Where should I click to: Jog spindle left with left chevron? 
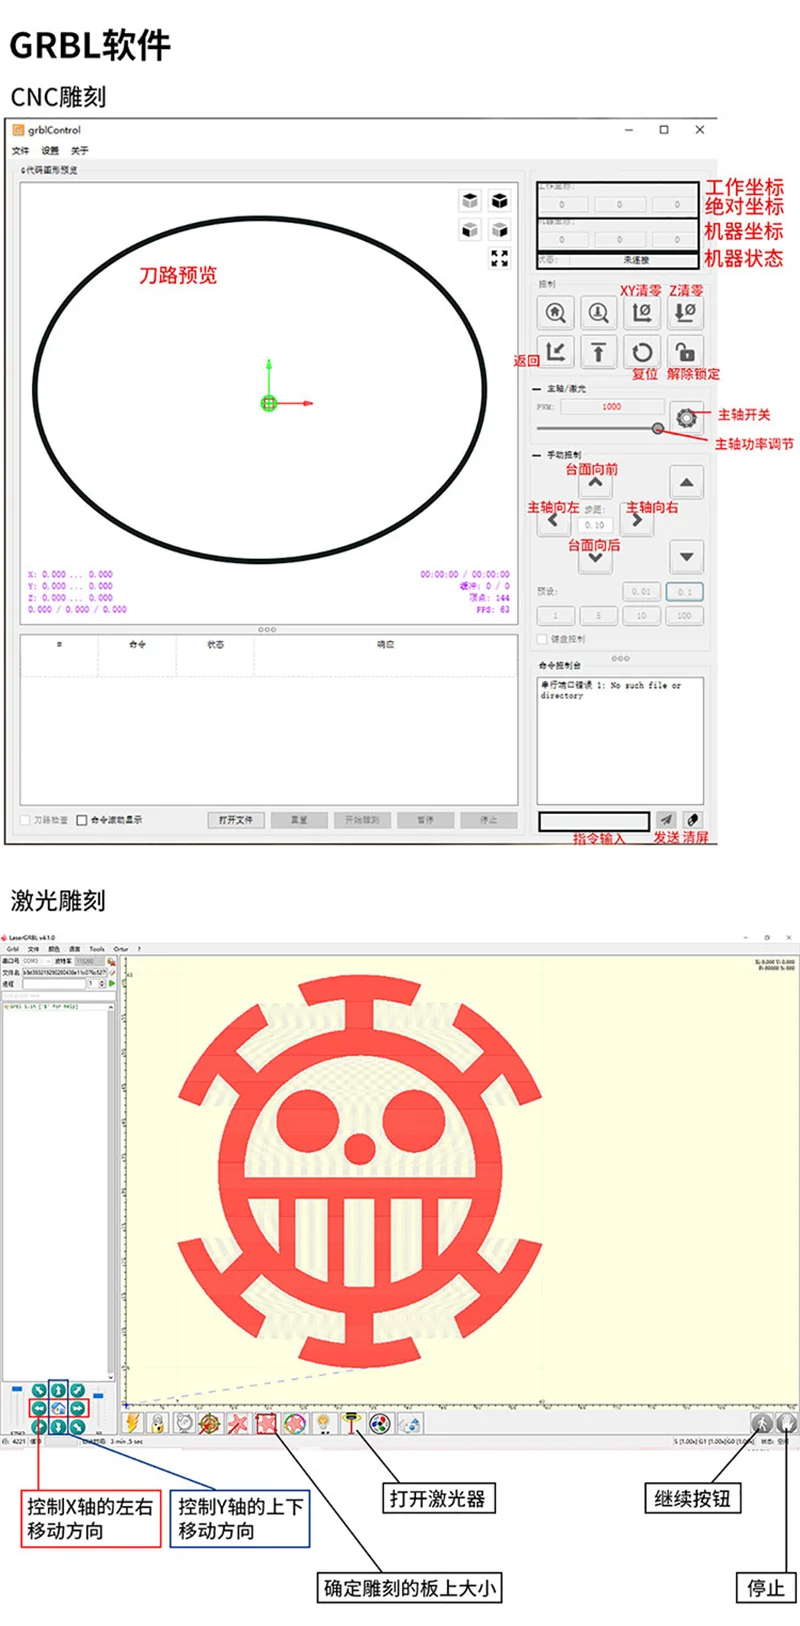(554, 520)
